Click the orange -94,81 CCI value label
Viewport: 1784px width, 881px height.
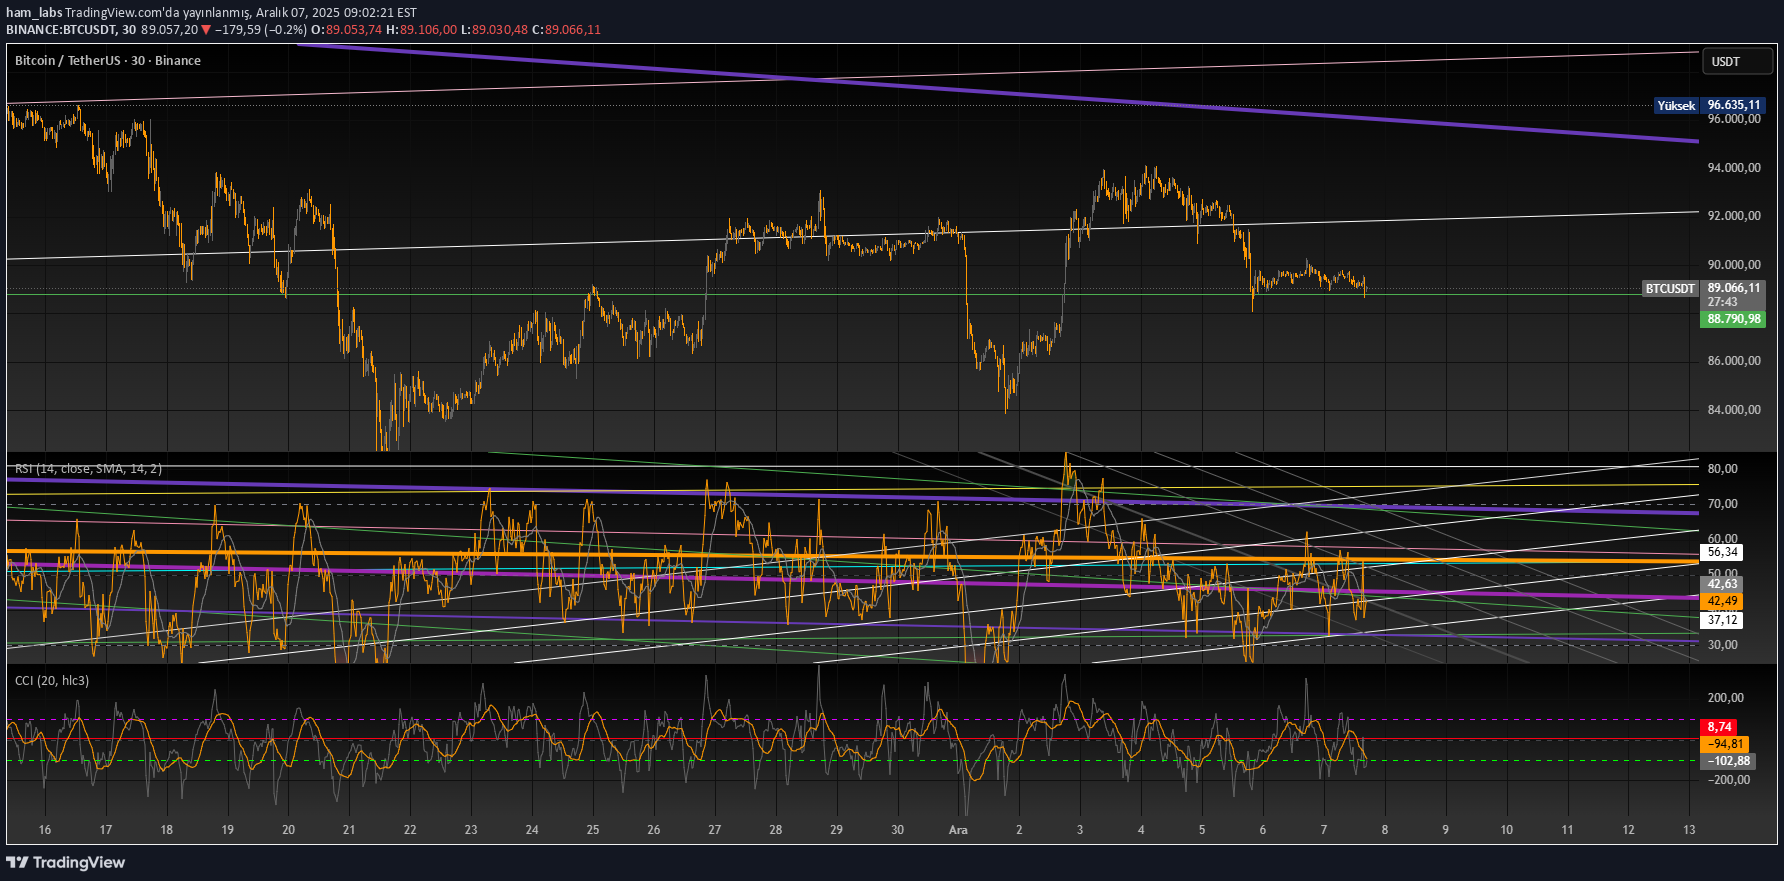tap(1725, 744)
